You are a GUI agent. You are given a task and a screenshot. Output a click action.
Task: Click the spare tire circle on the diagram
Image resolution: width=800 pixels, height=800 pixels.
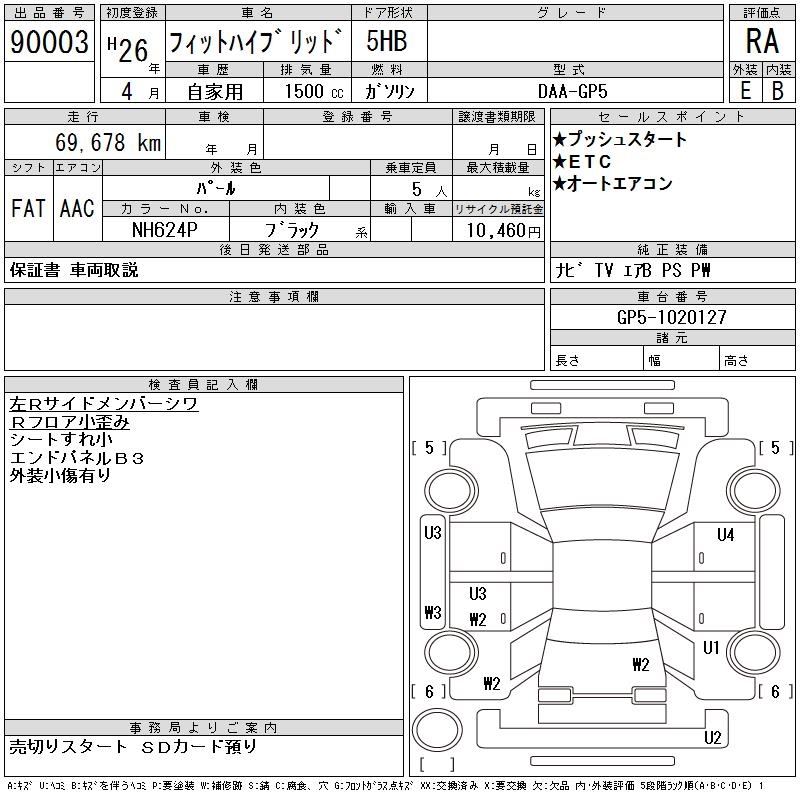[x=437, y=730]
